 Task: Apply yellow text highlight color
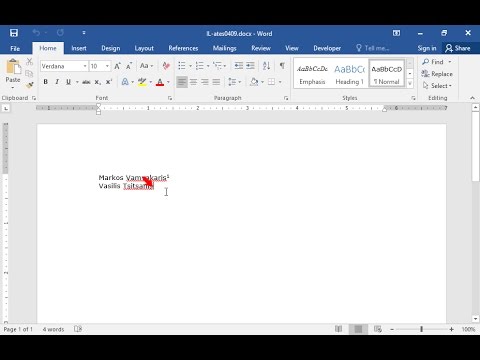click(142, 82)
